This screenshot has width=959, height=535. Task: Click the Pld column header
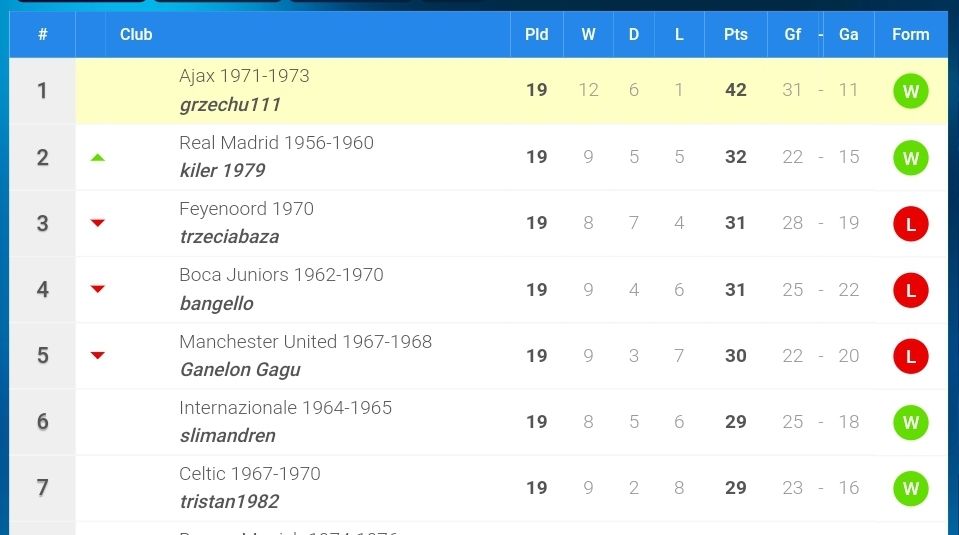536,34
